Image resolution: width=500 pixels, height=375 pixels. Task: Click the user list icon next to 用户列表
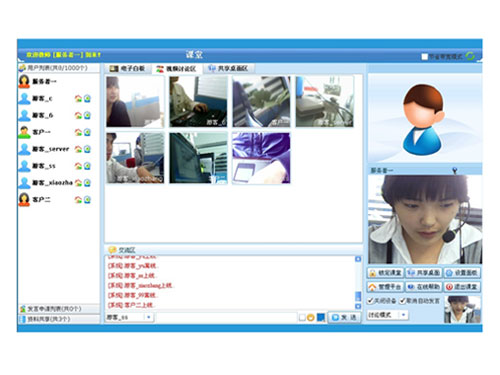pyautogui.click(x=22, y=68)
